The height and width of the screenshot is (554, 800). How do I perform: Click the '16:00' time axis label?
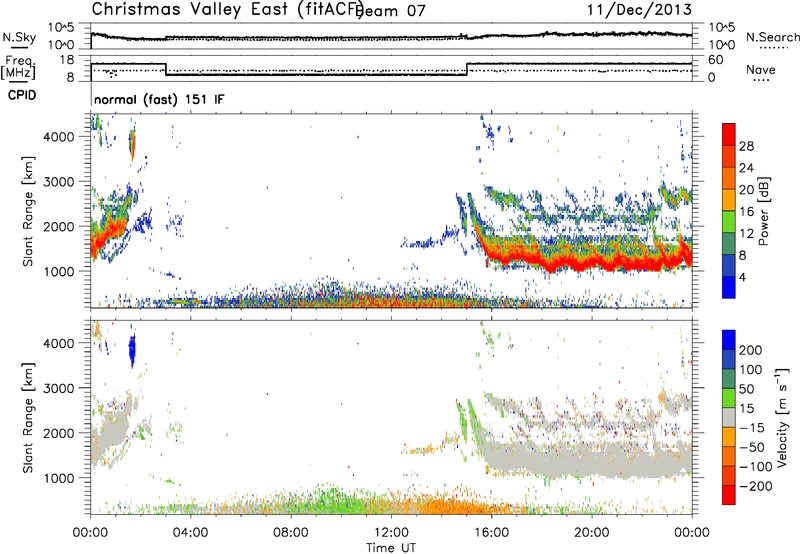491,533
